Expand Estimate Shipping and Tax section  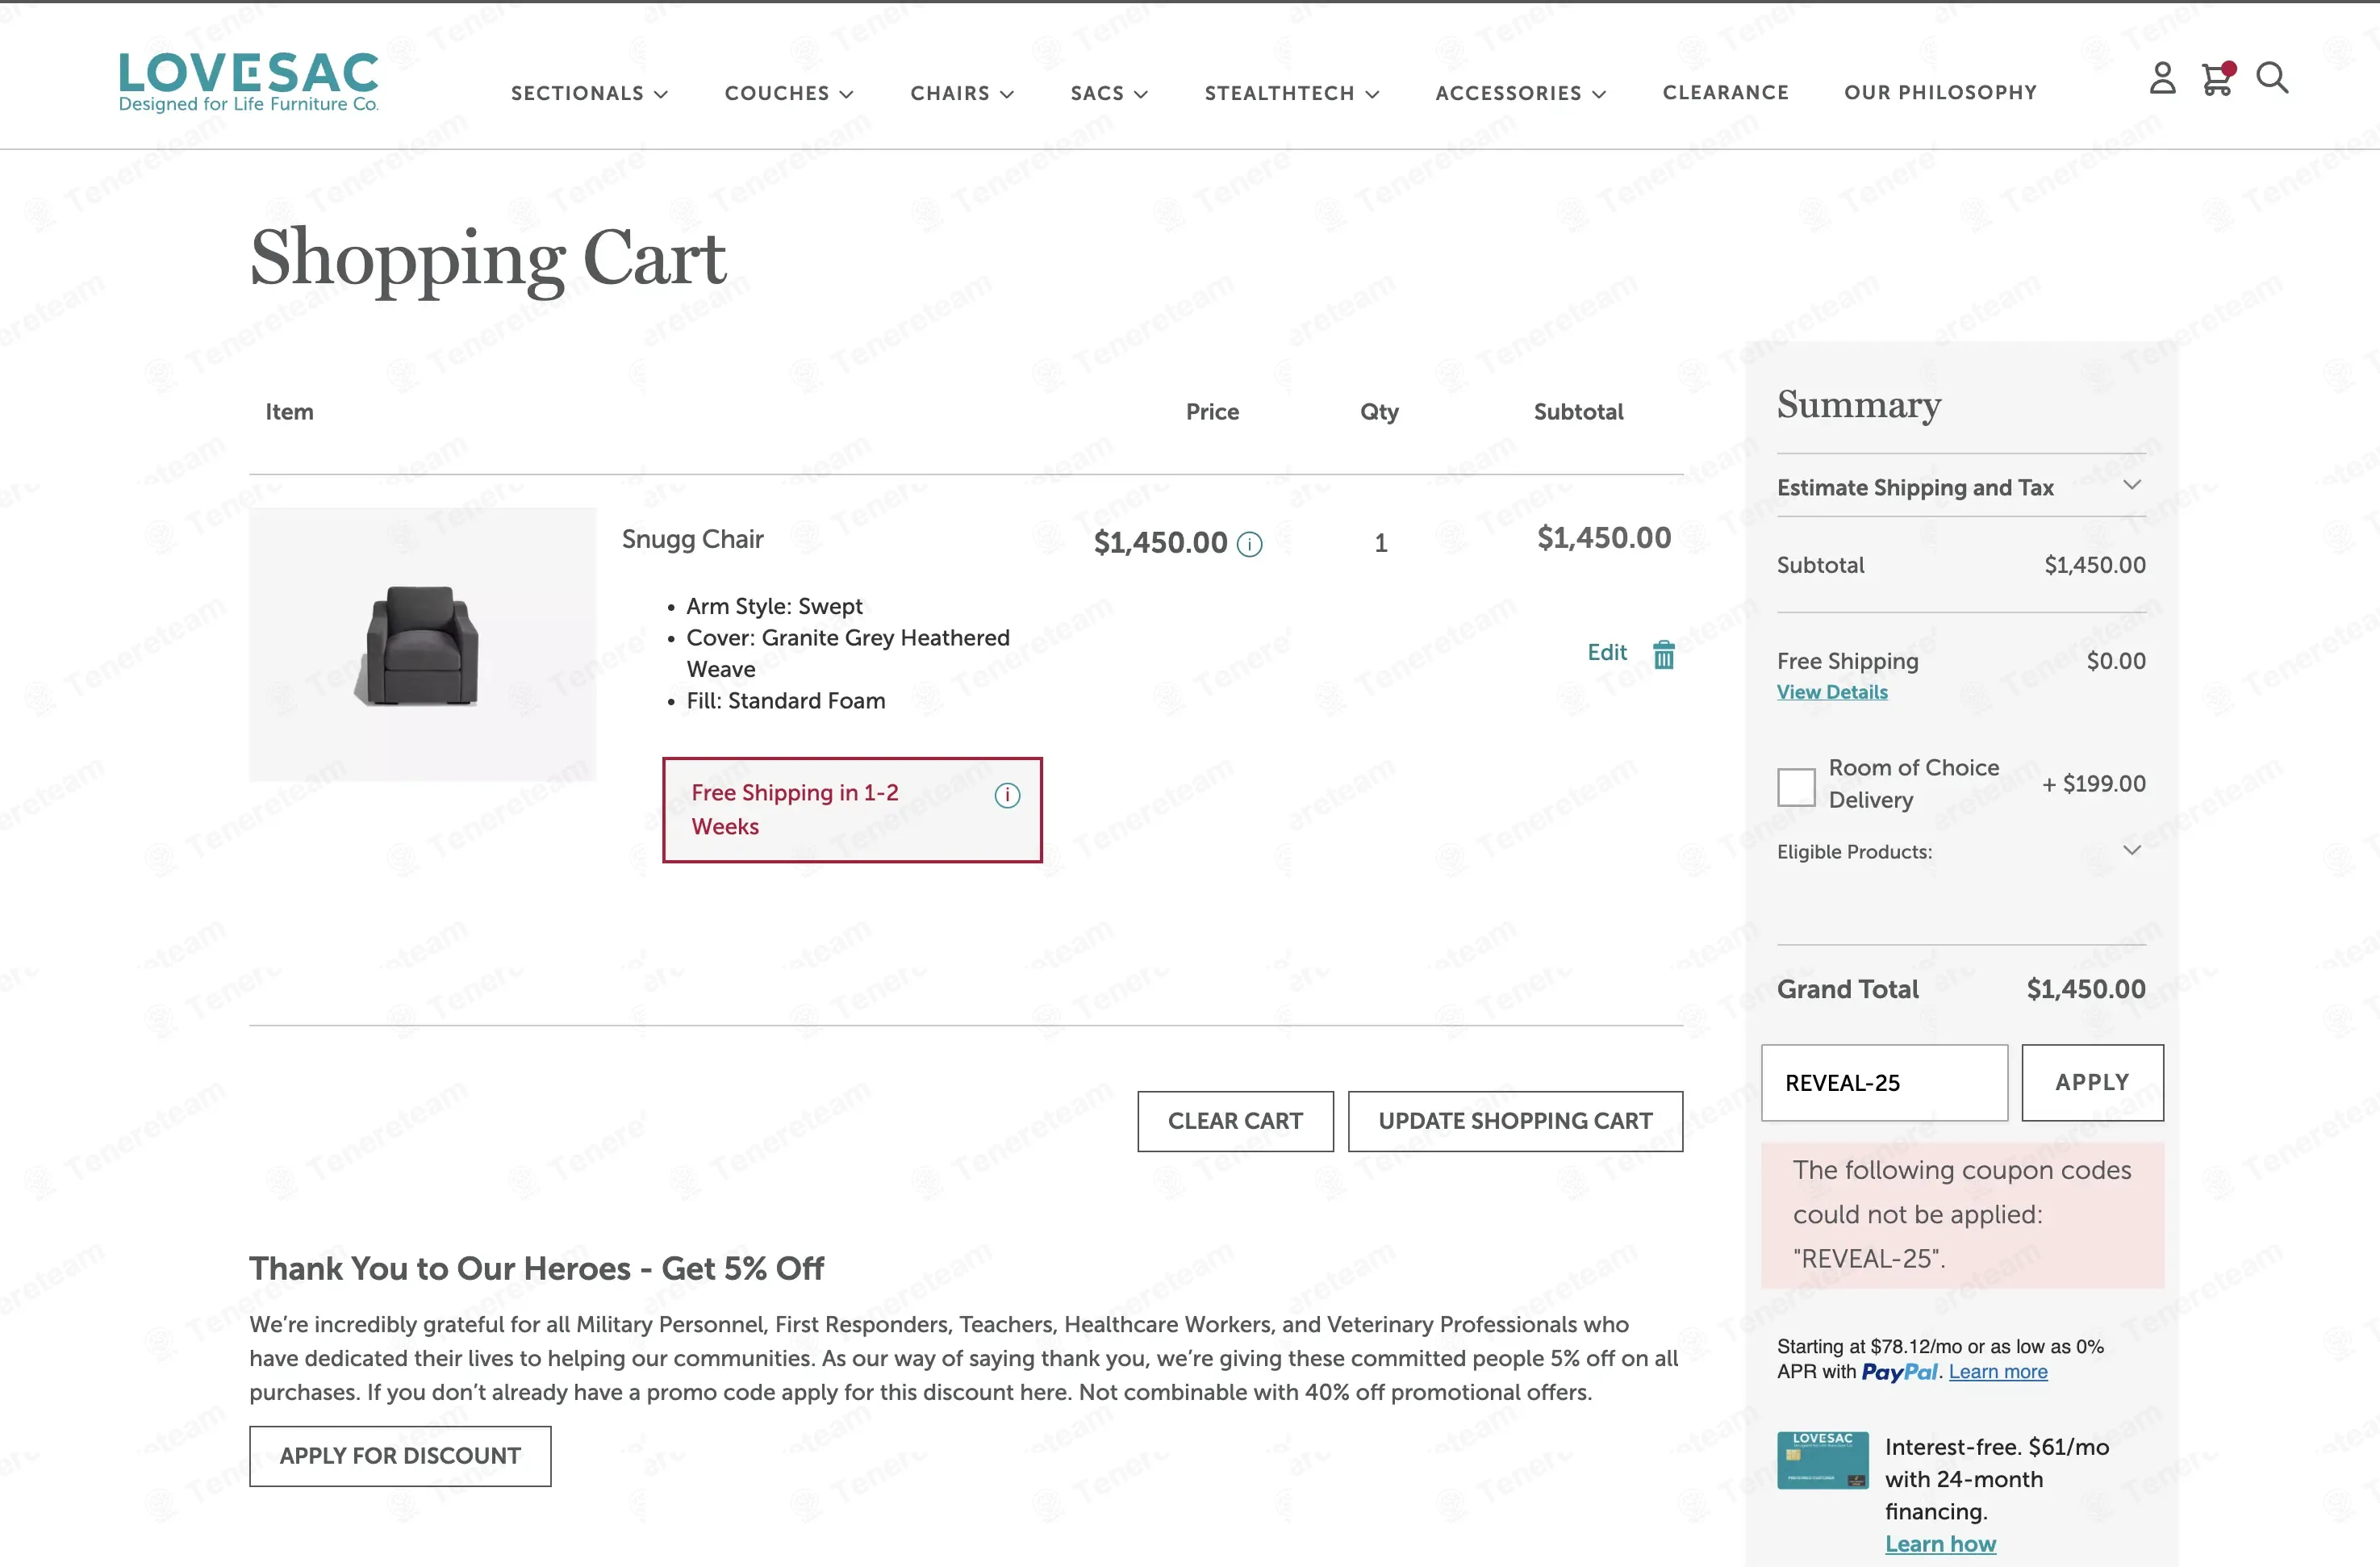(1961, 487)
